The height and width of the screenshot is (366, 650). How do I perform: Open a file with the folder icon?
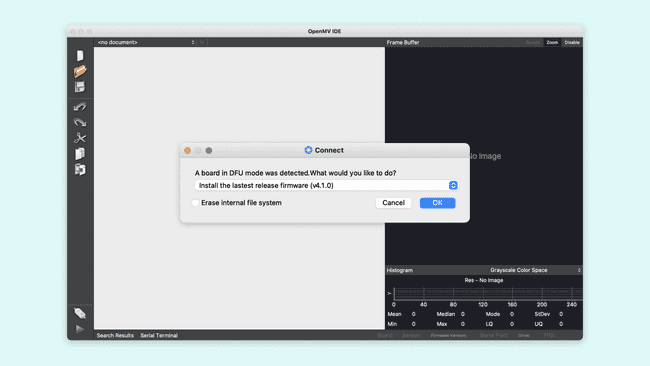(x=80, y=71)
